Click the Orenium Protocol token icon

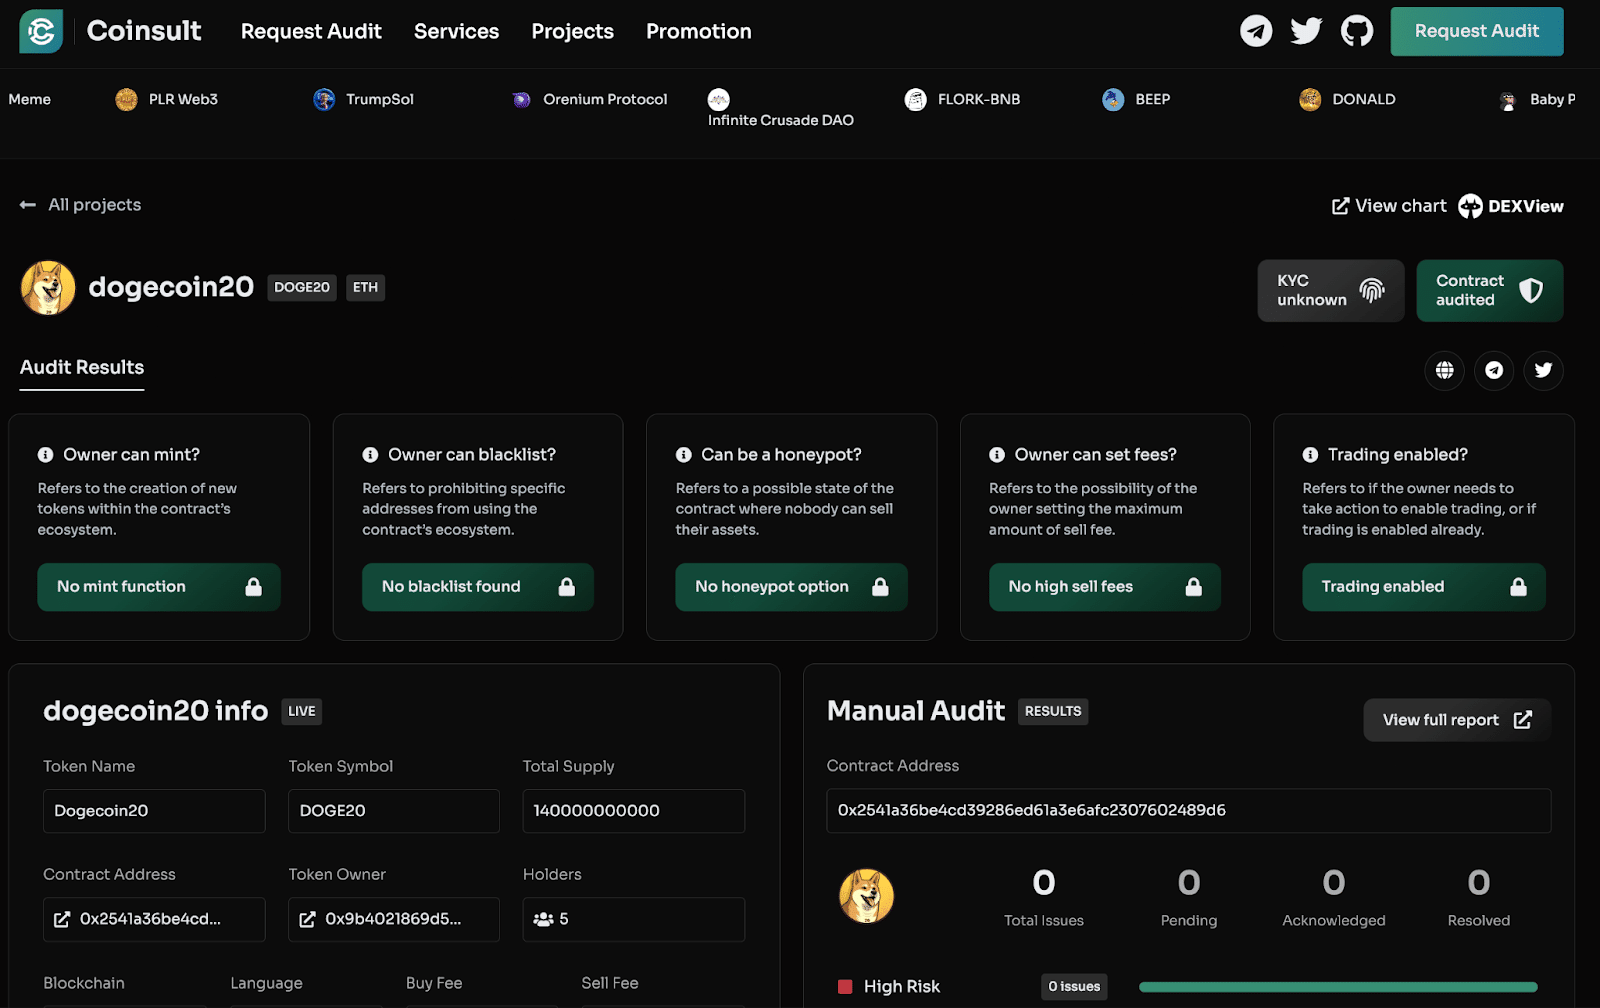click(521, 99)
